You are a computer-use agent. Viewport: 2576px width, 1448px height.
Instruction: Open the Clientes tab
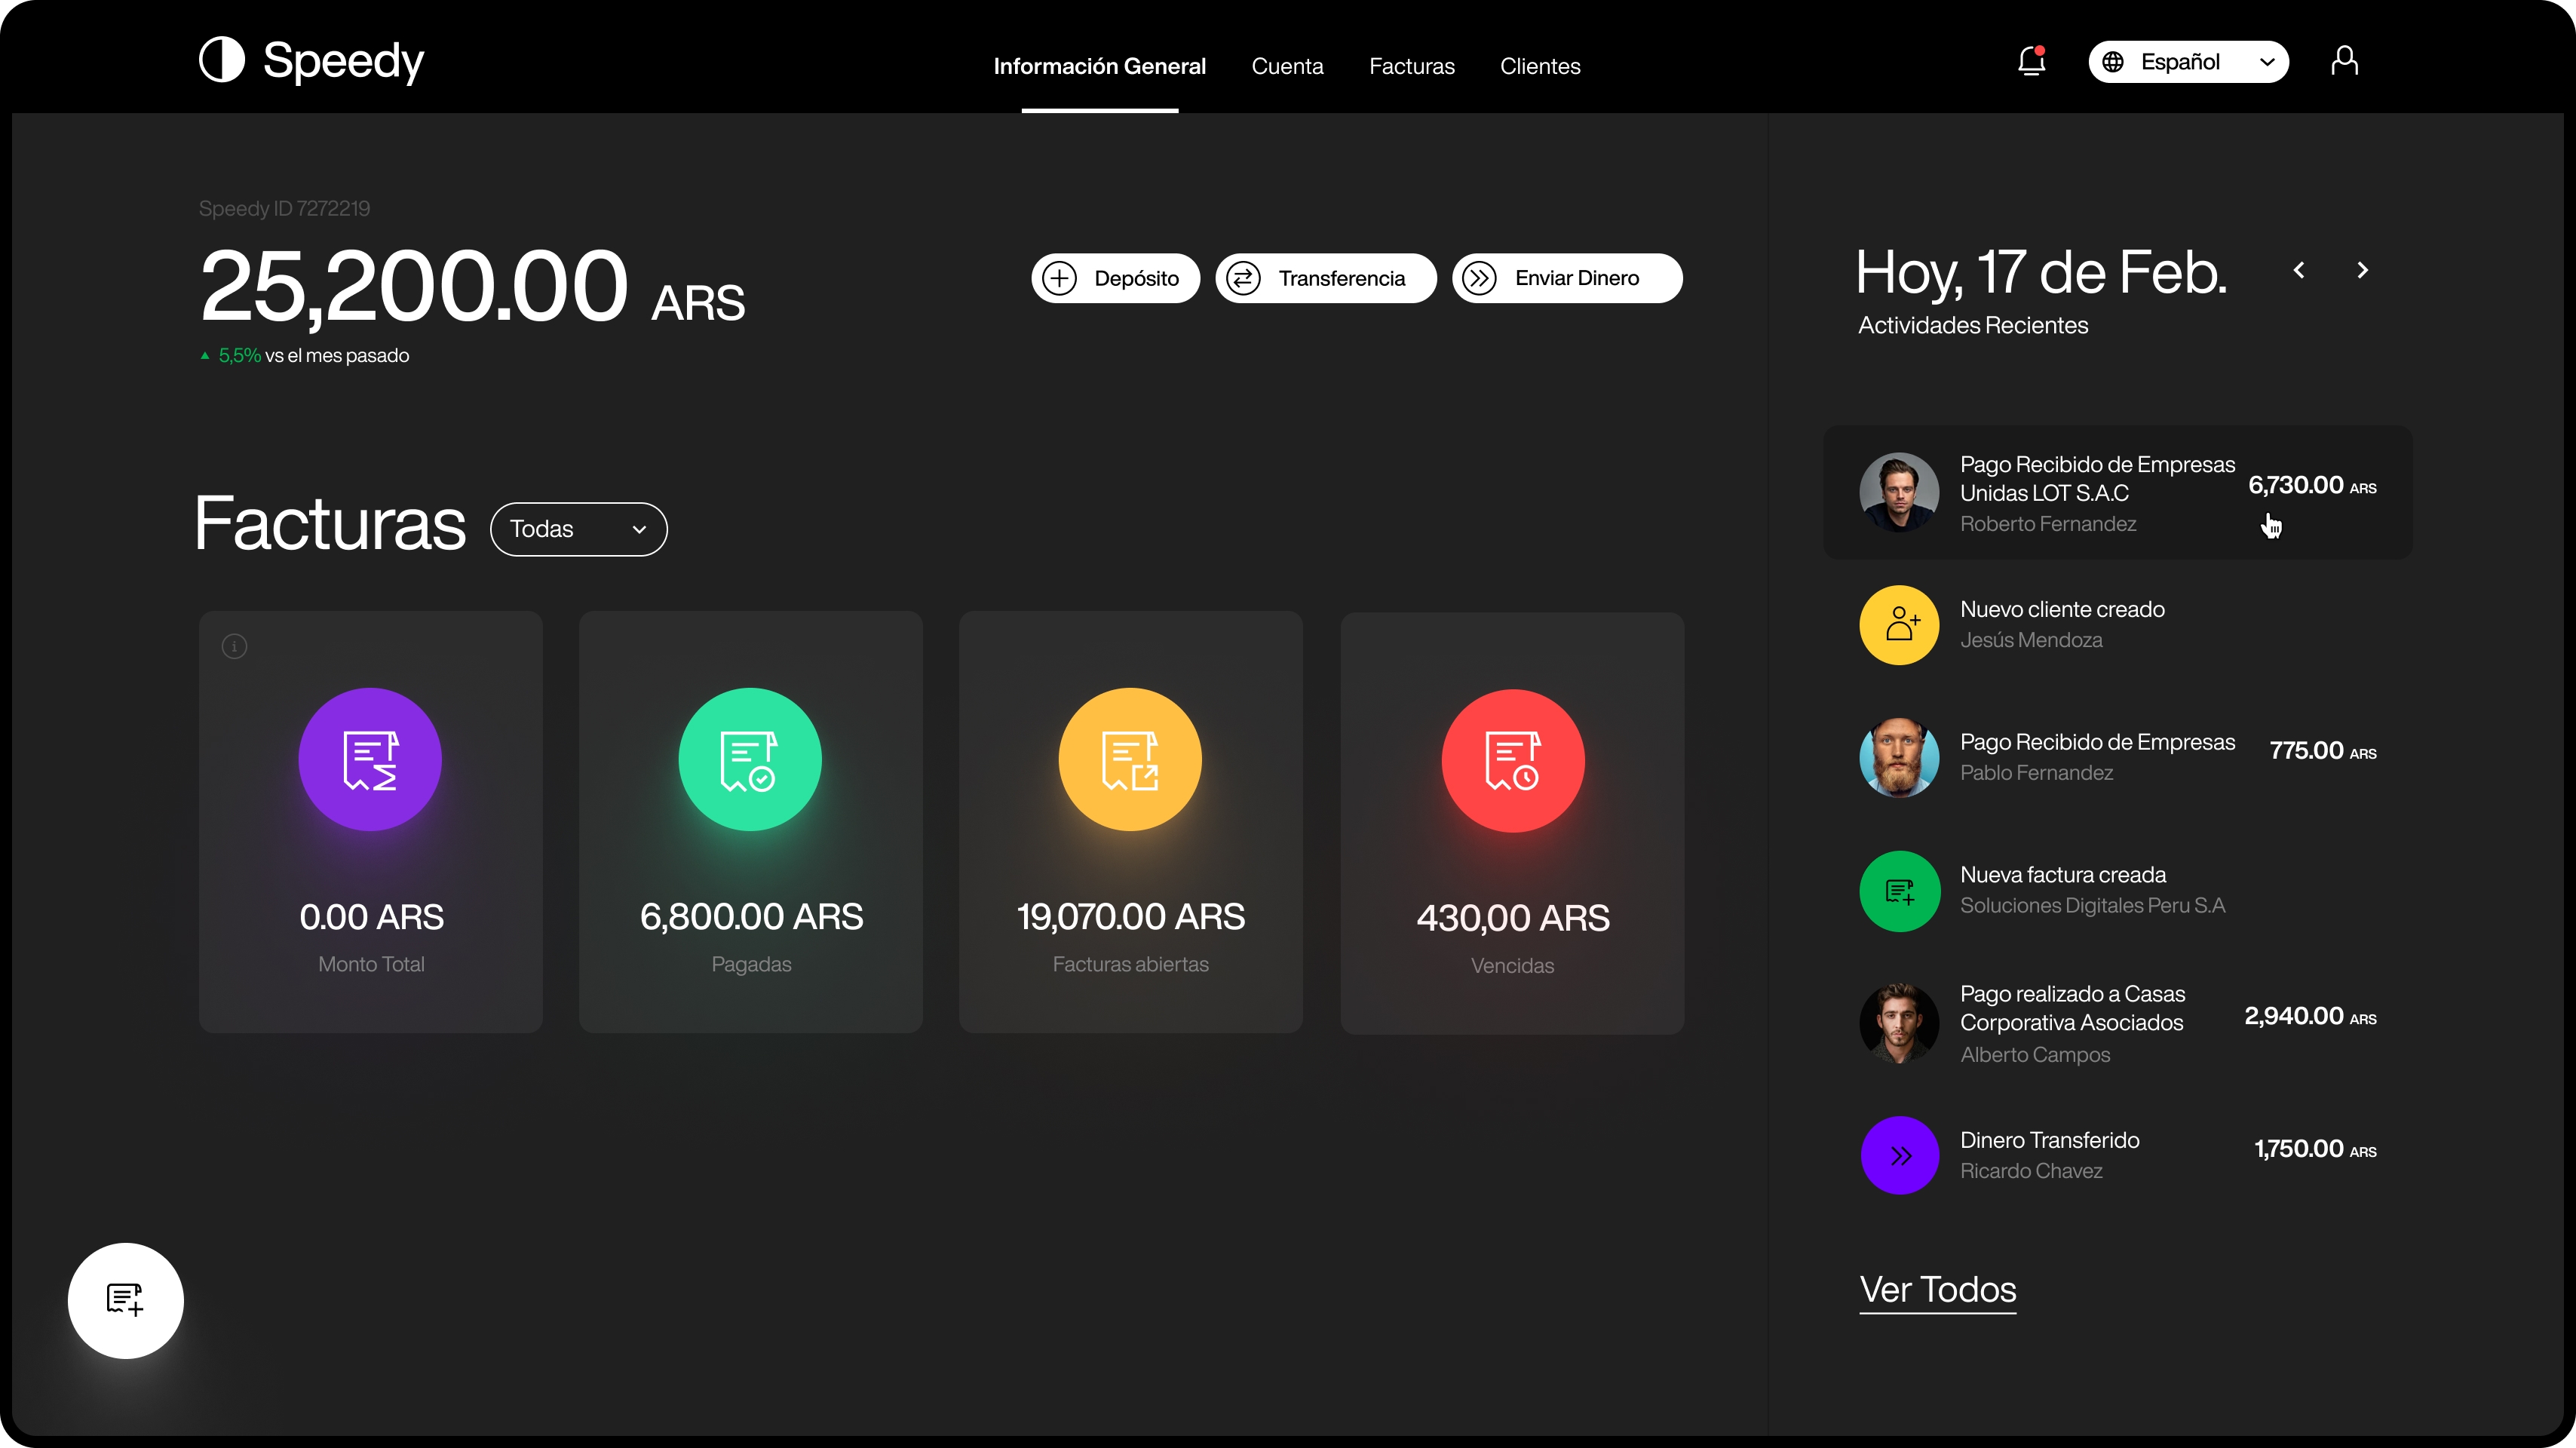tap(1540, 66)
